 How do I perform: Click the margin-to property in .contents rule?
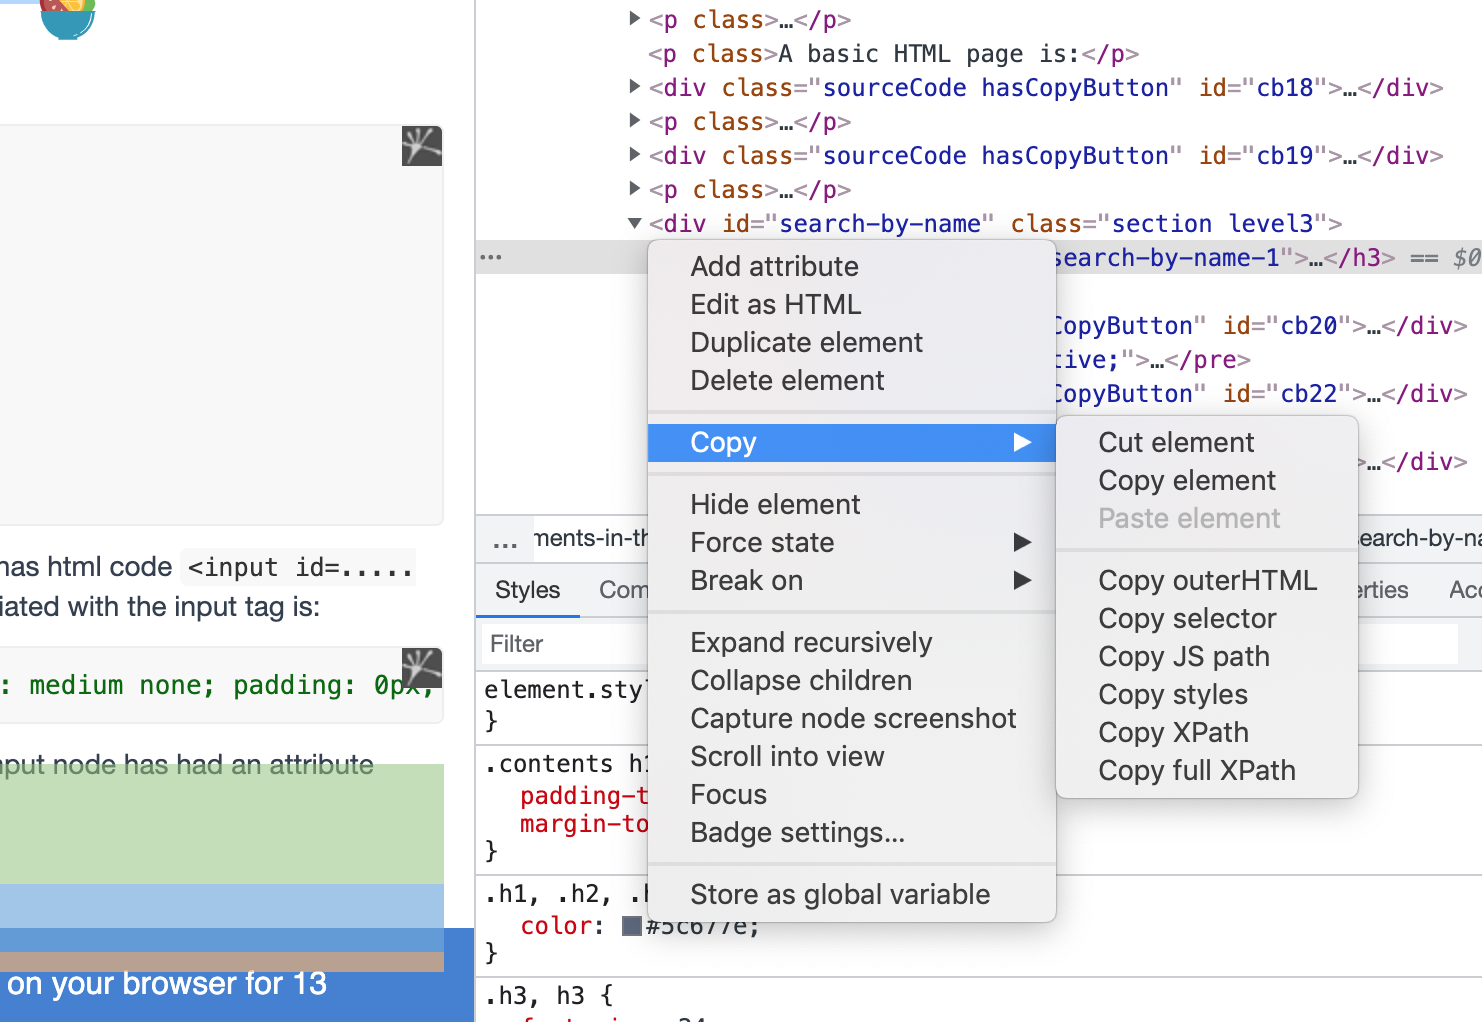tap(584, 824)
